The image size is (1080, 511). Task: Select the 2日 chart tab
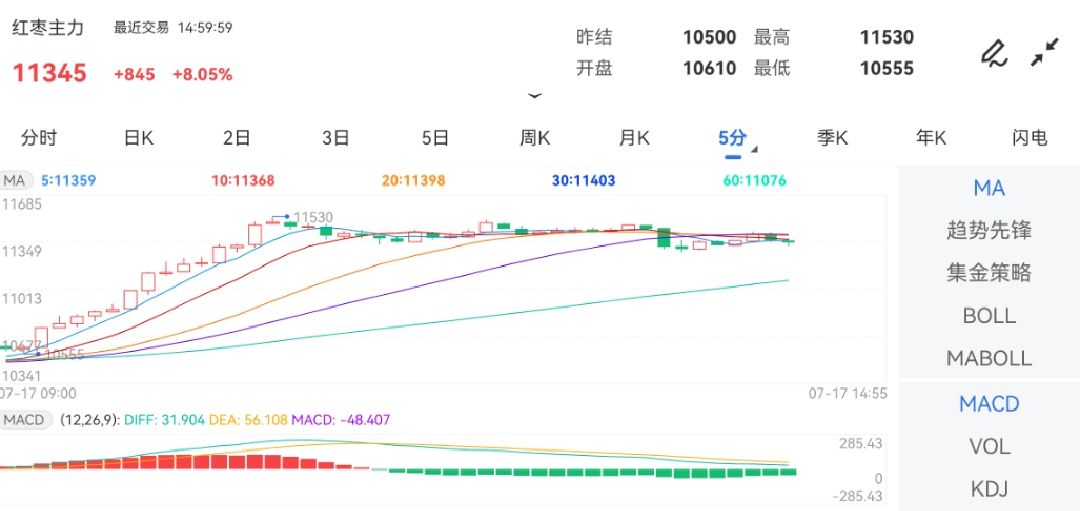pos(237,138)
